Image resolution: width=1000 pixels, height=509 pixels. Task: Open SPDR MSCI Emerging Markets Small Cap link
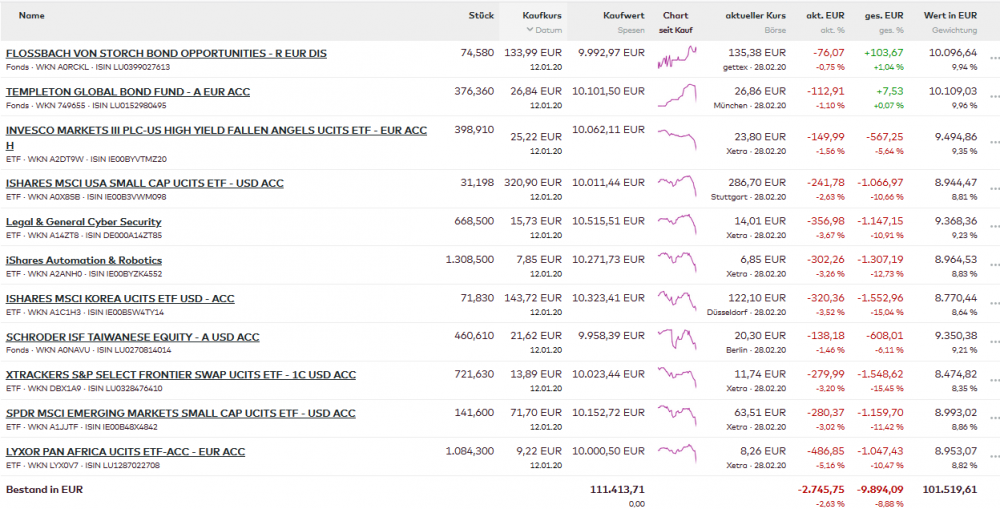pos(181,413)
